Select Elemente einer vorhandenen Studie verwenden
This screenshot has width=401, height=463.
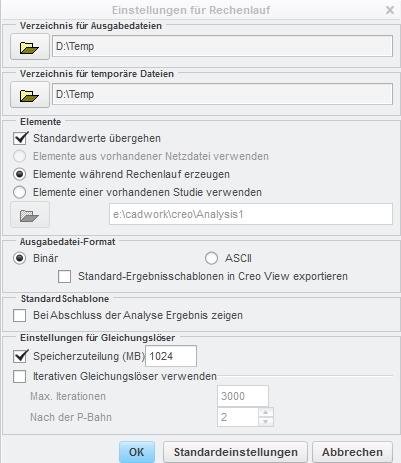point(19,192)
